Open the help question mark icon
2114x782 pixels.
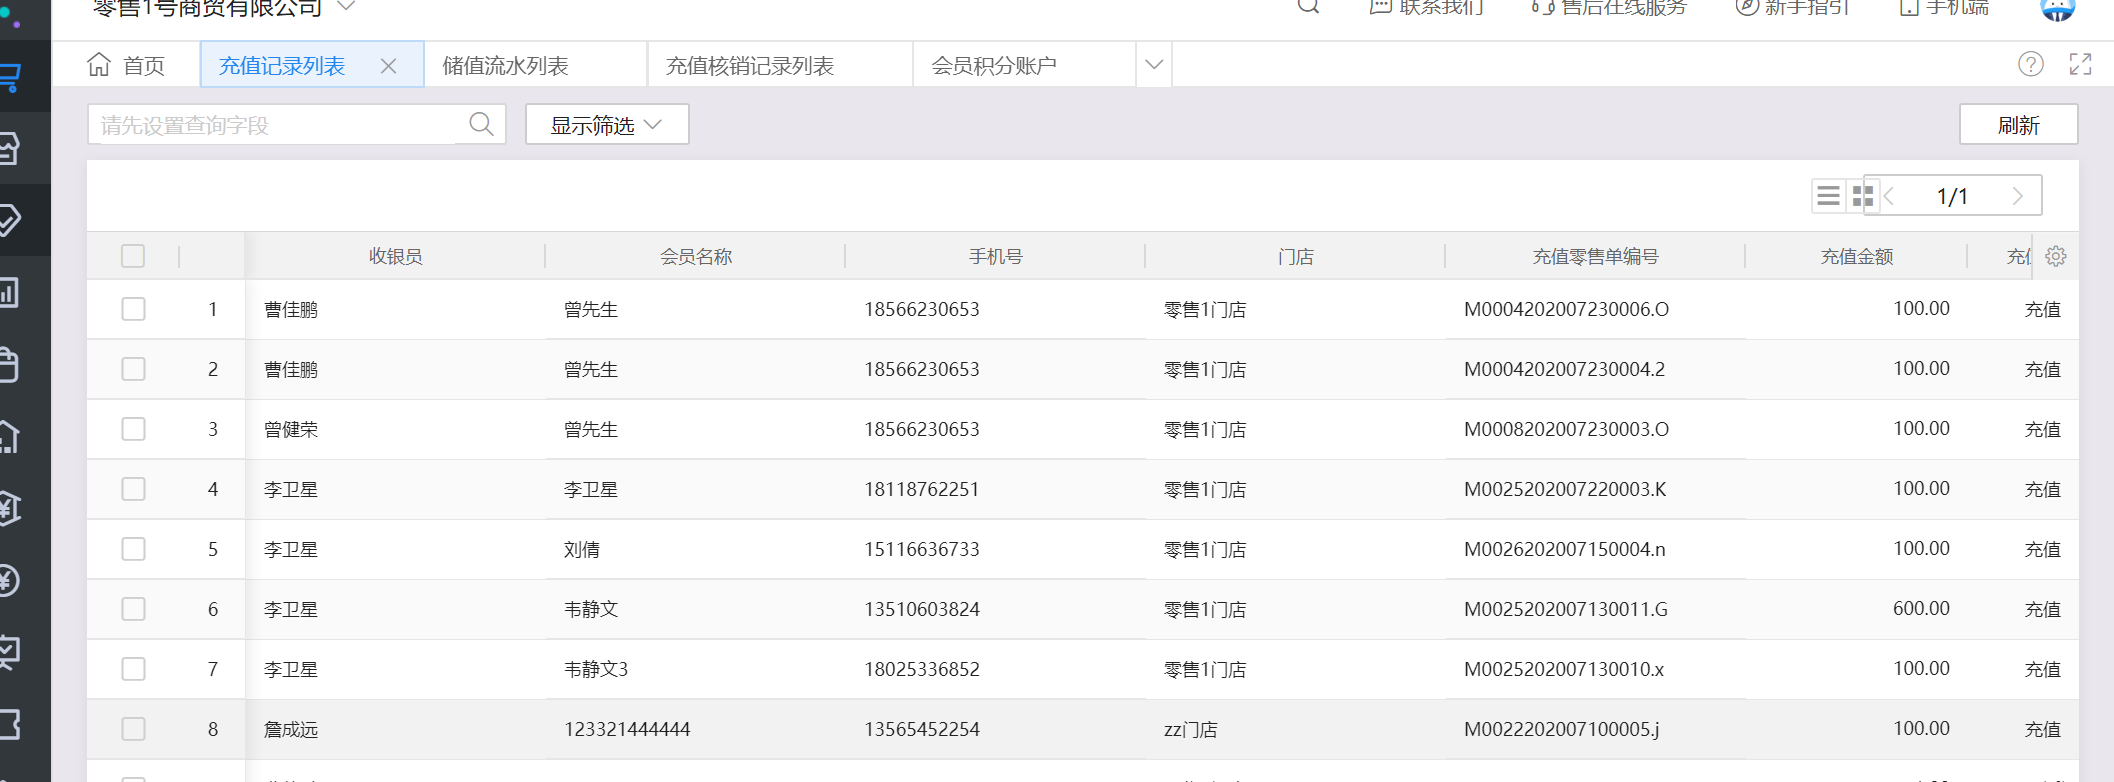[x=2030, y=65]
